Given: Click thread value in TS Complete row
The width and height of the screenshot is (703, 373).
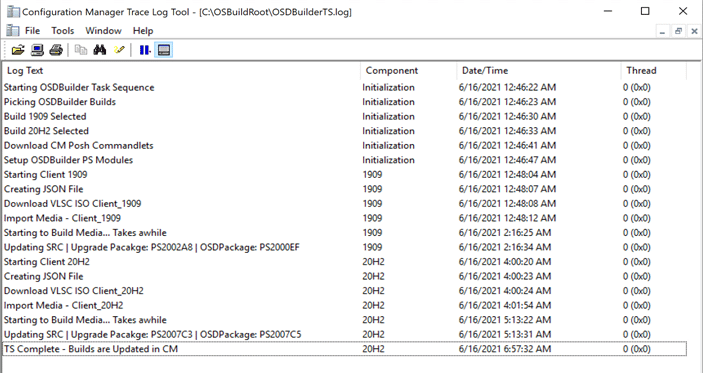Looking at the screenshot, I should 637,349.
